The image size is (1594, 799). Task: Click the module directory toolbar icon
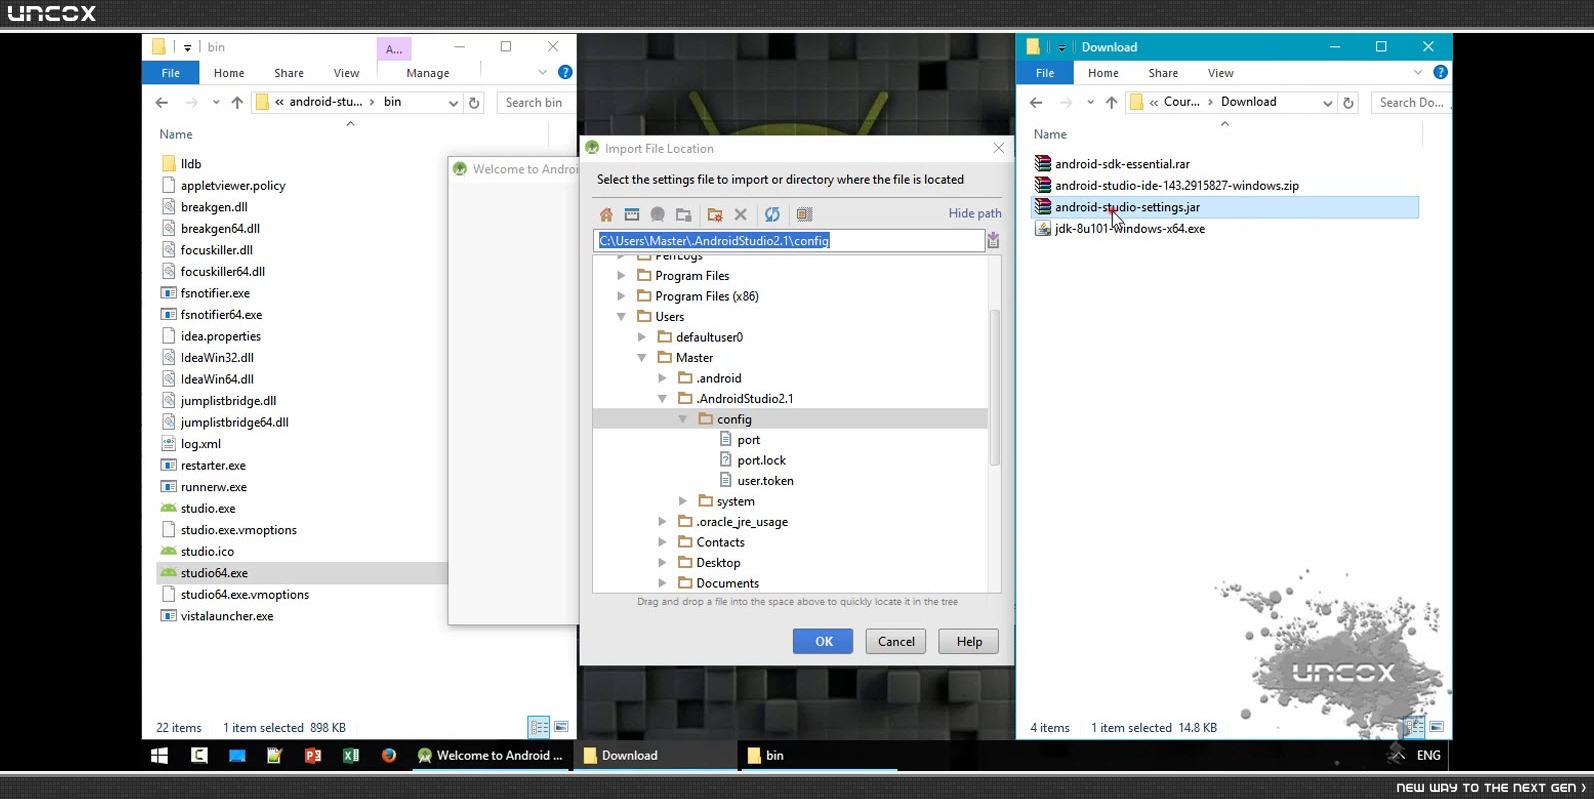[x=684, y=214]
